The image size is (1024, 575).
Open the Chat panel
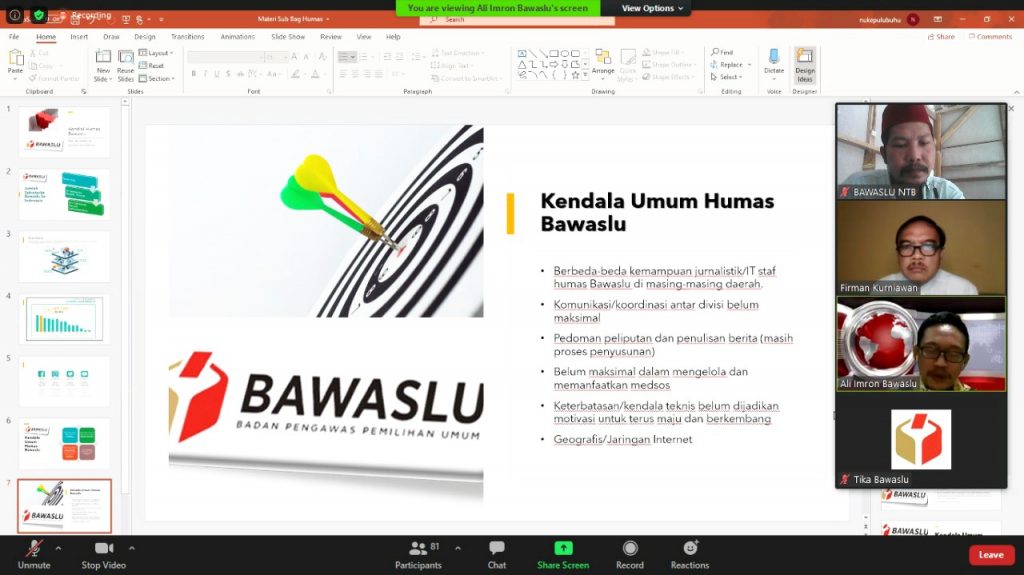[496, 549]
